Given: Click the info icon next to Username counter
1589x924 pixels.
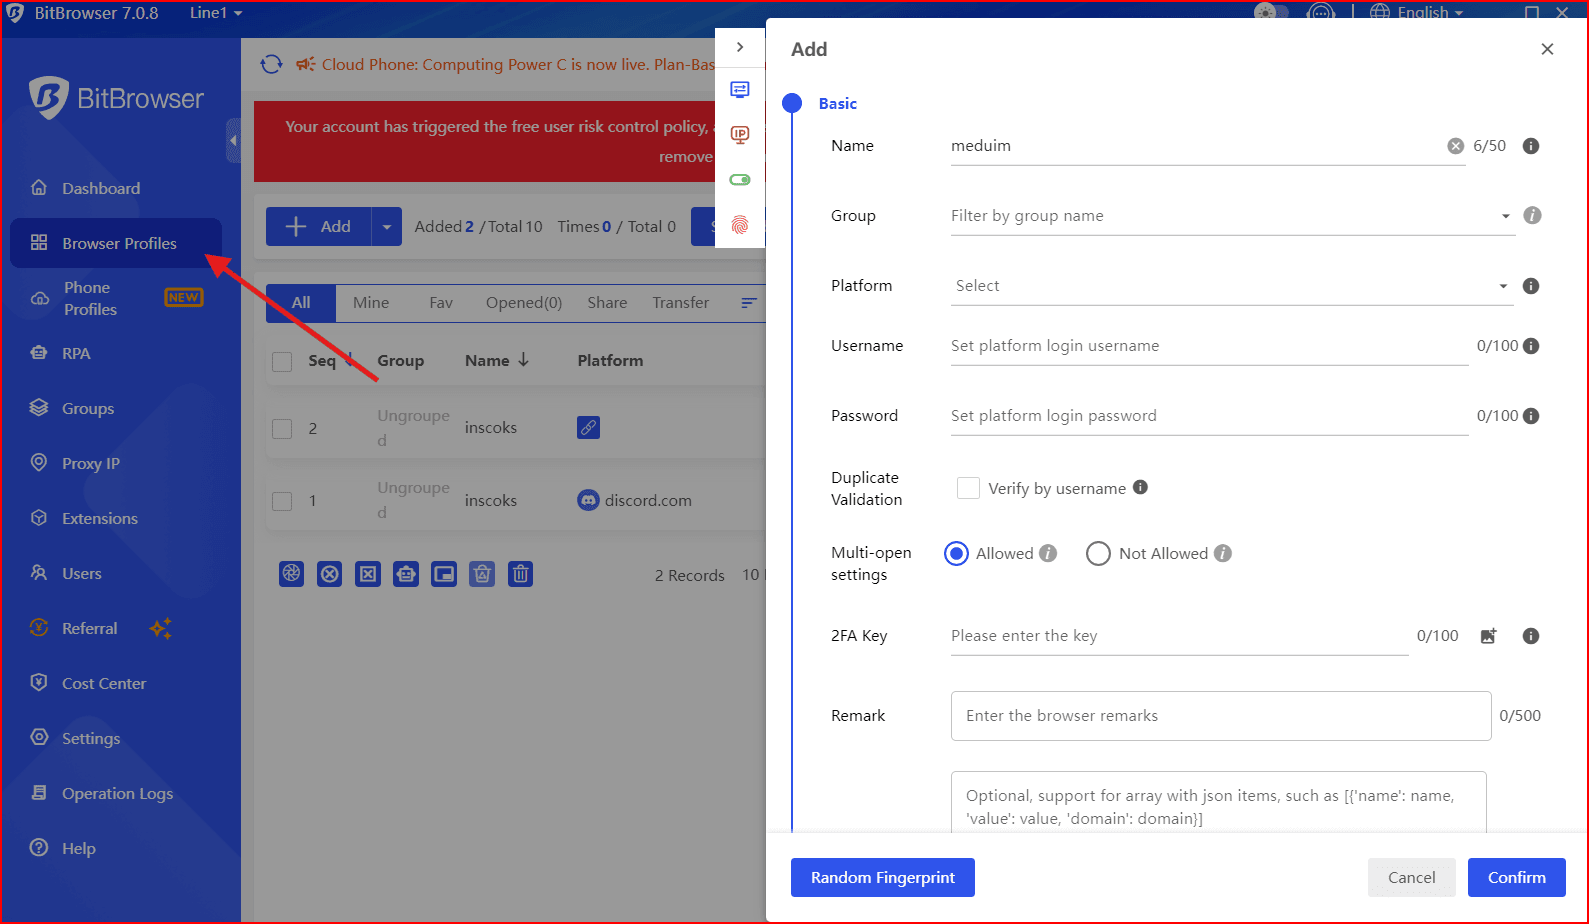Looking at the screenshot, I should tap(1531, 346).
